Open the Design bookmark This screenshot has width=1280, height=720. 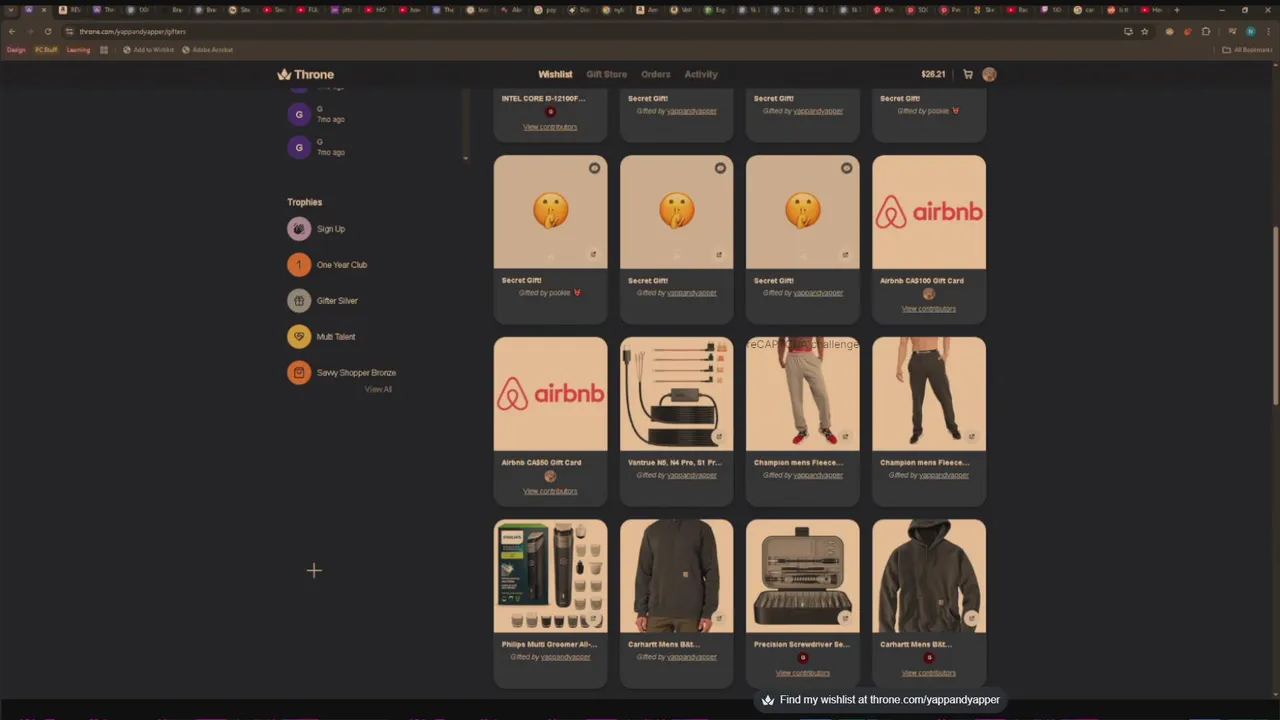(x=15, y=49)
